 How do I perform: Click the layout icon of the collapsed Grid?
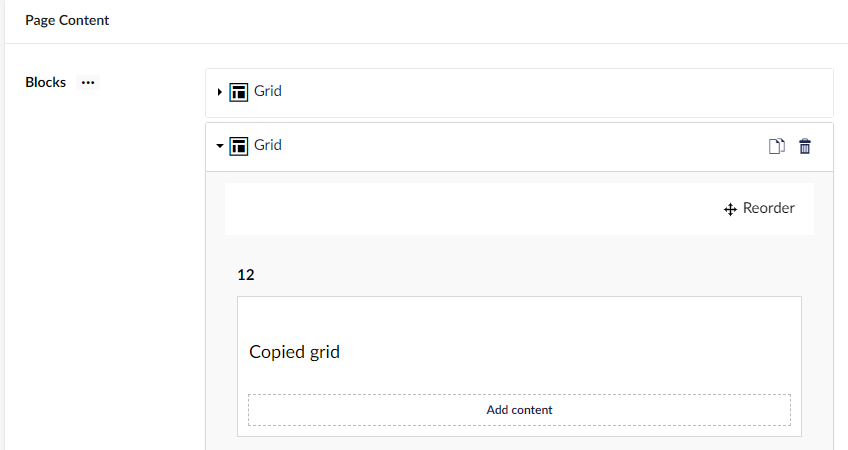[x=238, y=92]
